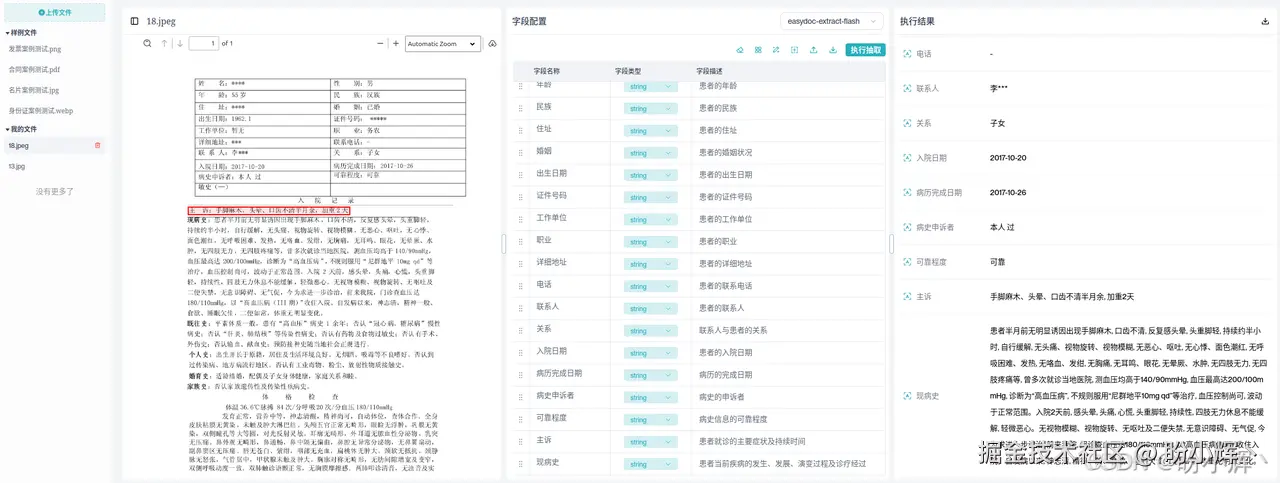Image resolution: width=1280 pixels, height=483 pixels.
Task: Click locate icon beside 电话 result
Action: click(907, 54)
